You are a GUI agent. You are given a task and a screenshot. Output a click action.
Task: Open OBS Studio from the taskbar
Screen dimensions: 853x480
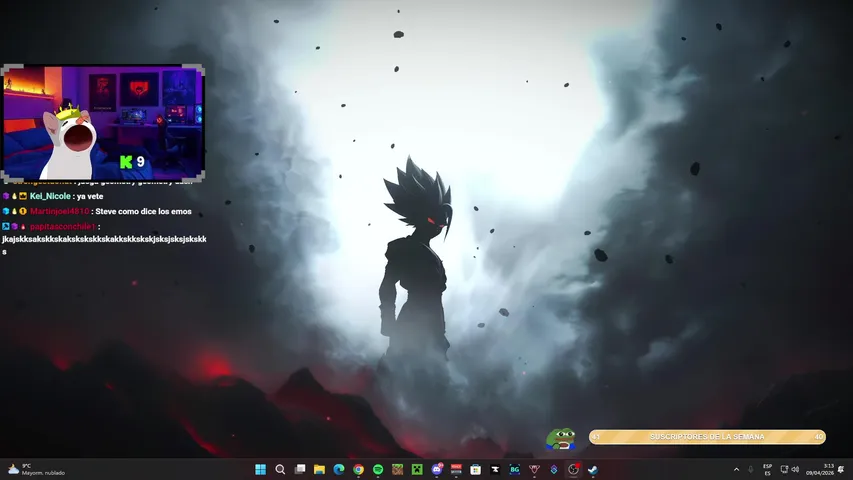[x=573, y=469]
